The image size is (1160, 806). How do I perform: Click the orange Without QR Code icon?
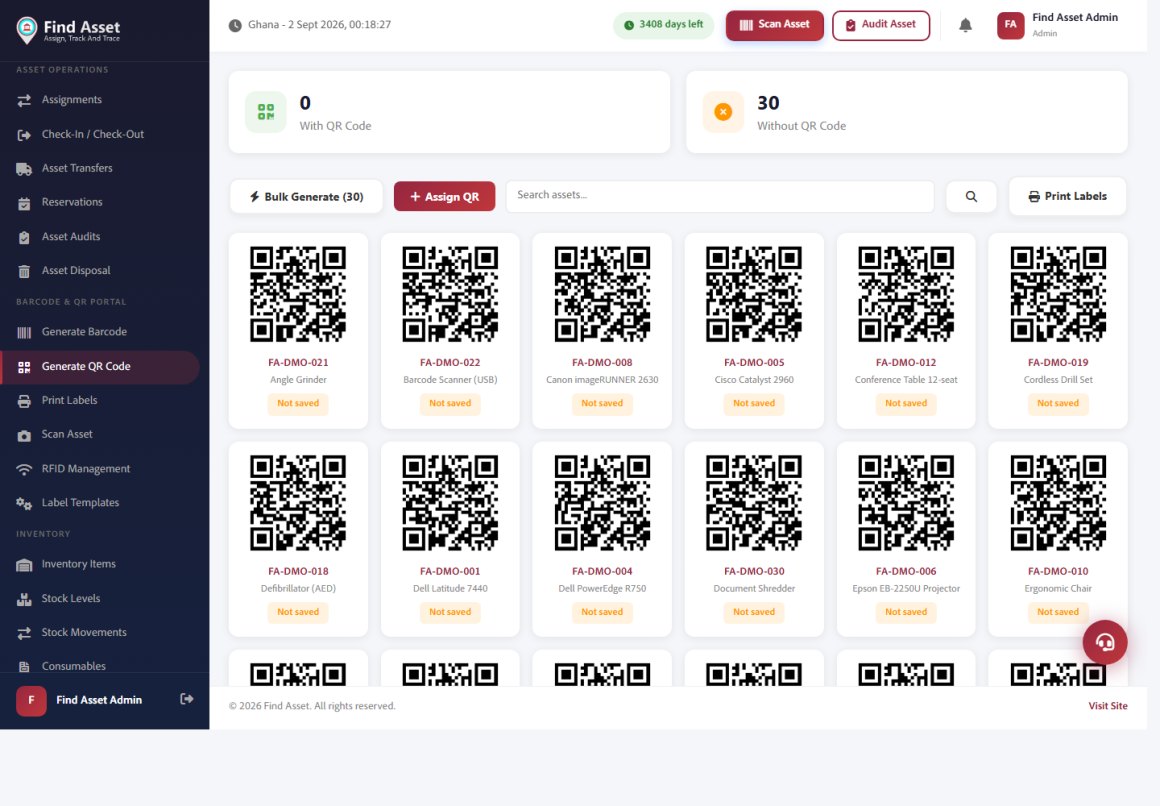pyautogui.click(x=723, y=112)
